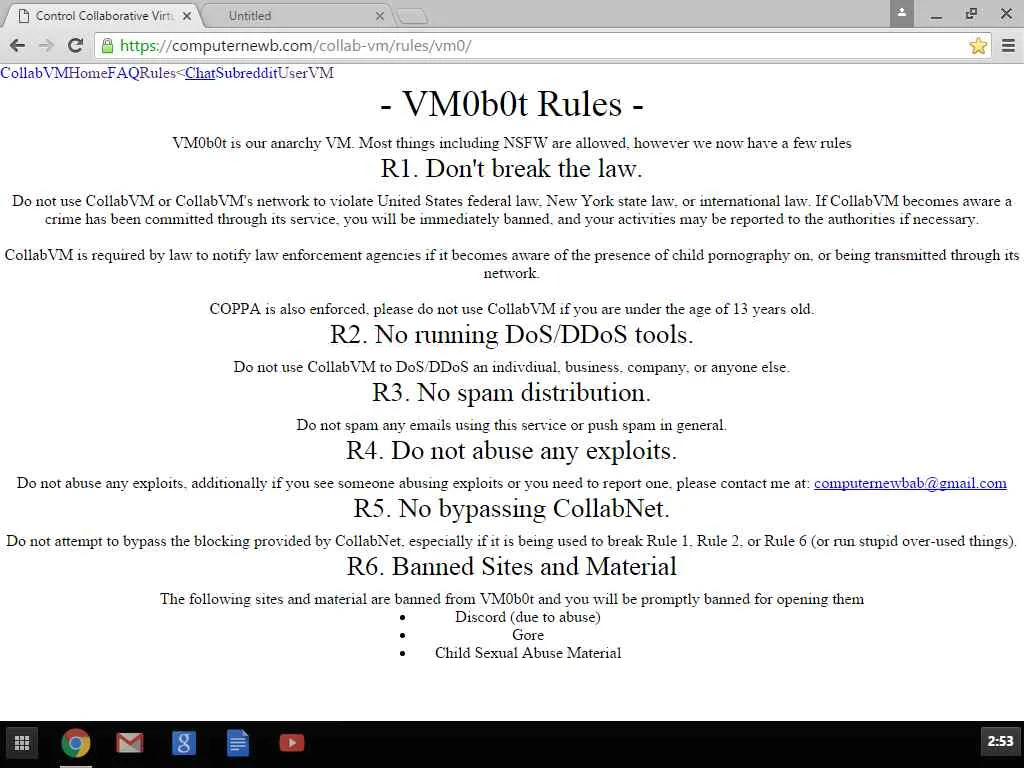Open the CollabVM navigation link
The width and height of the screenshot is (1024, 768).
(34, 72)
